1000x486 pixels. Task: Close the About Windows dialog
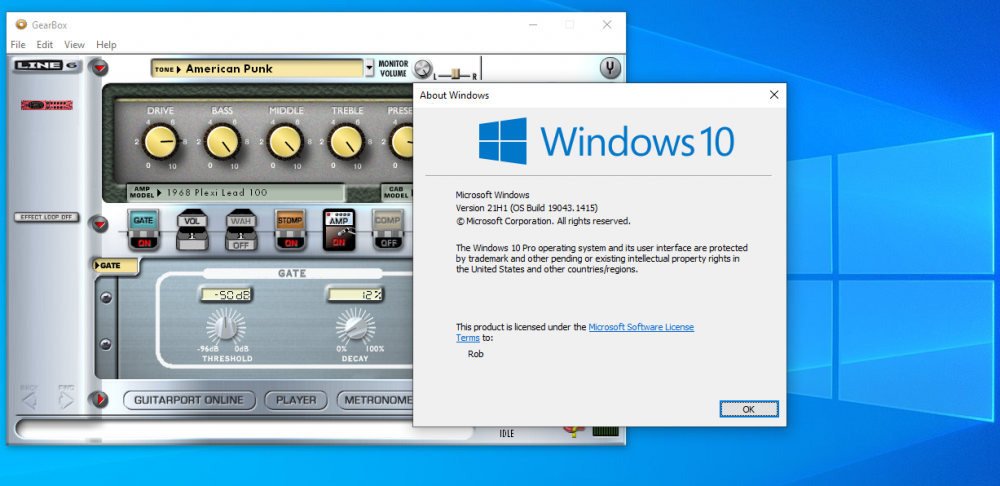(774, 95)
